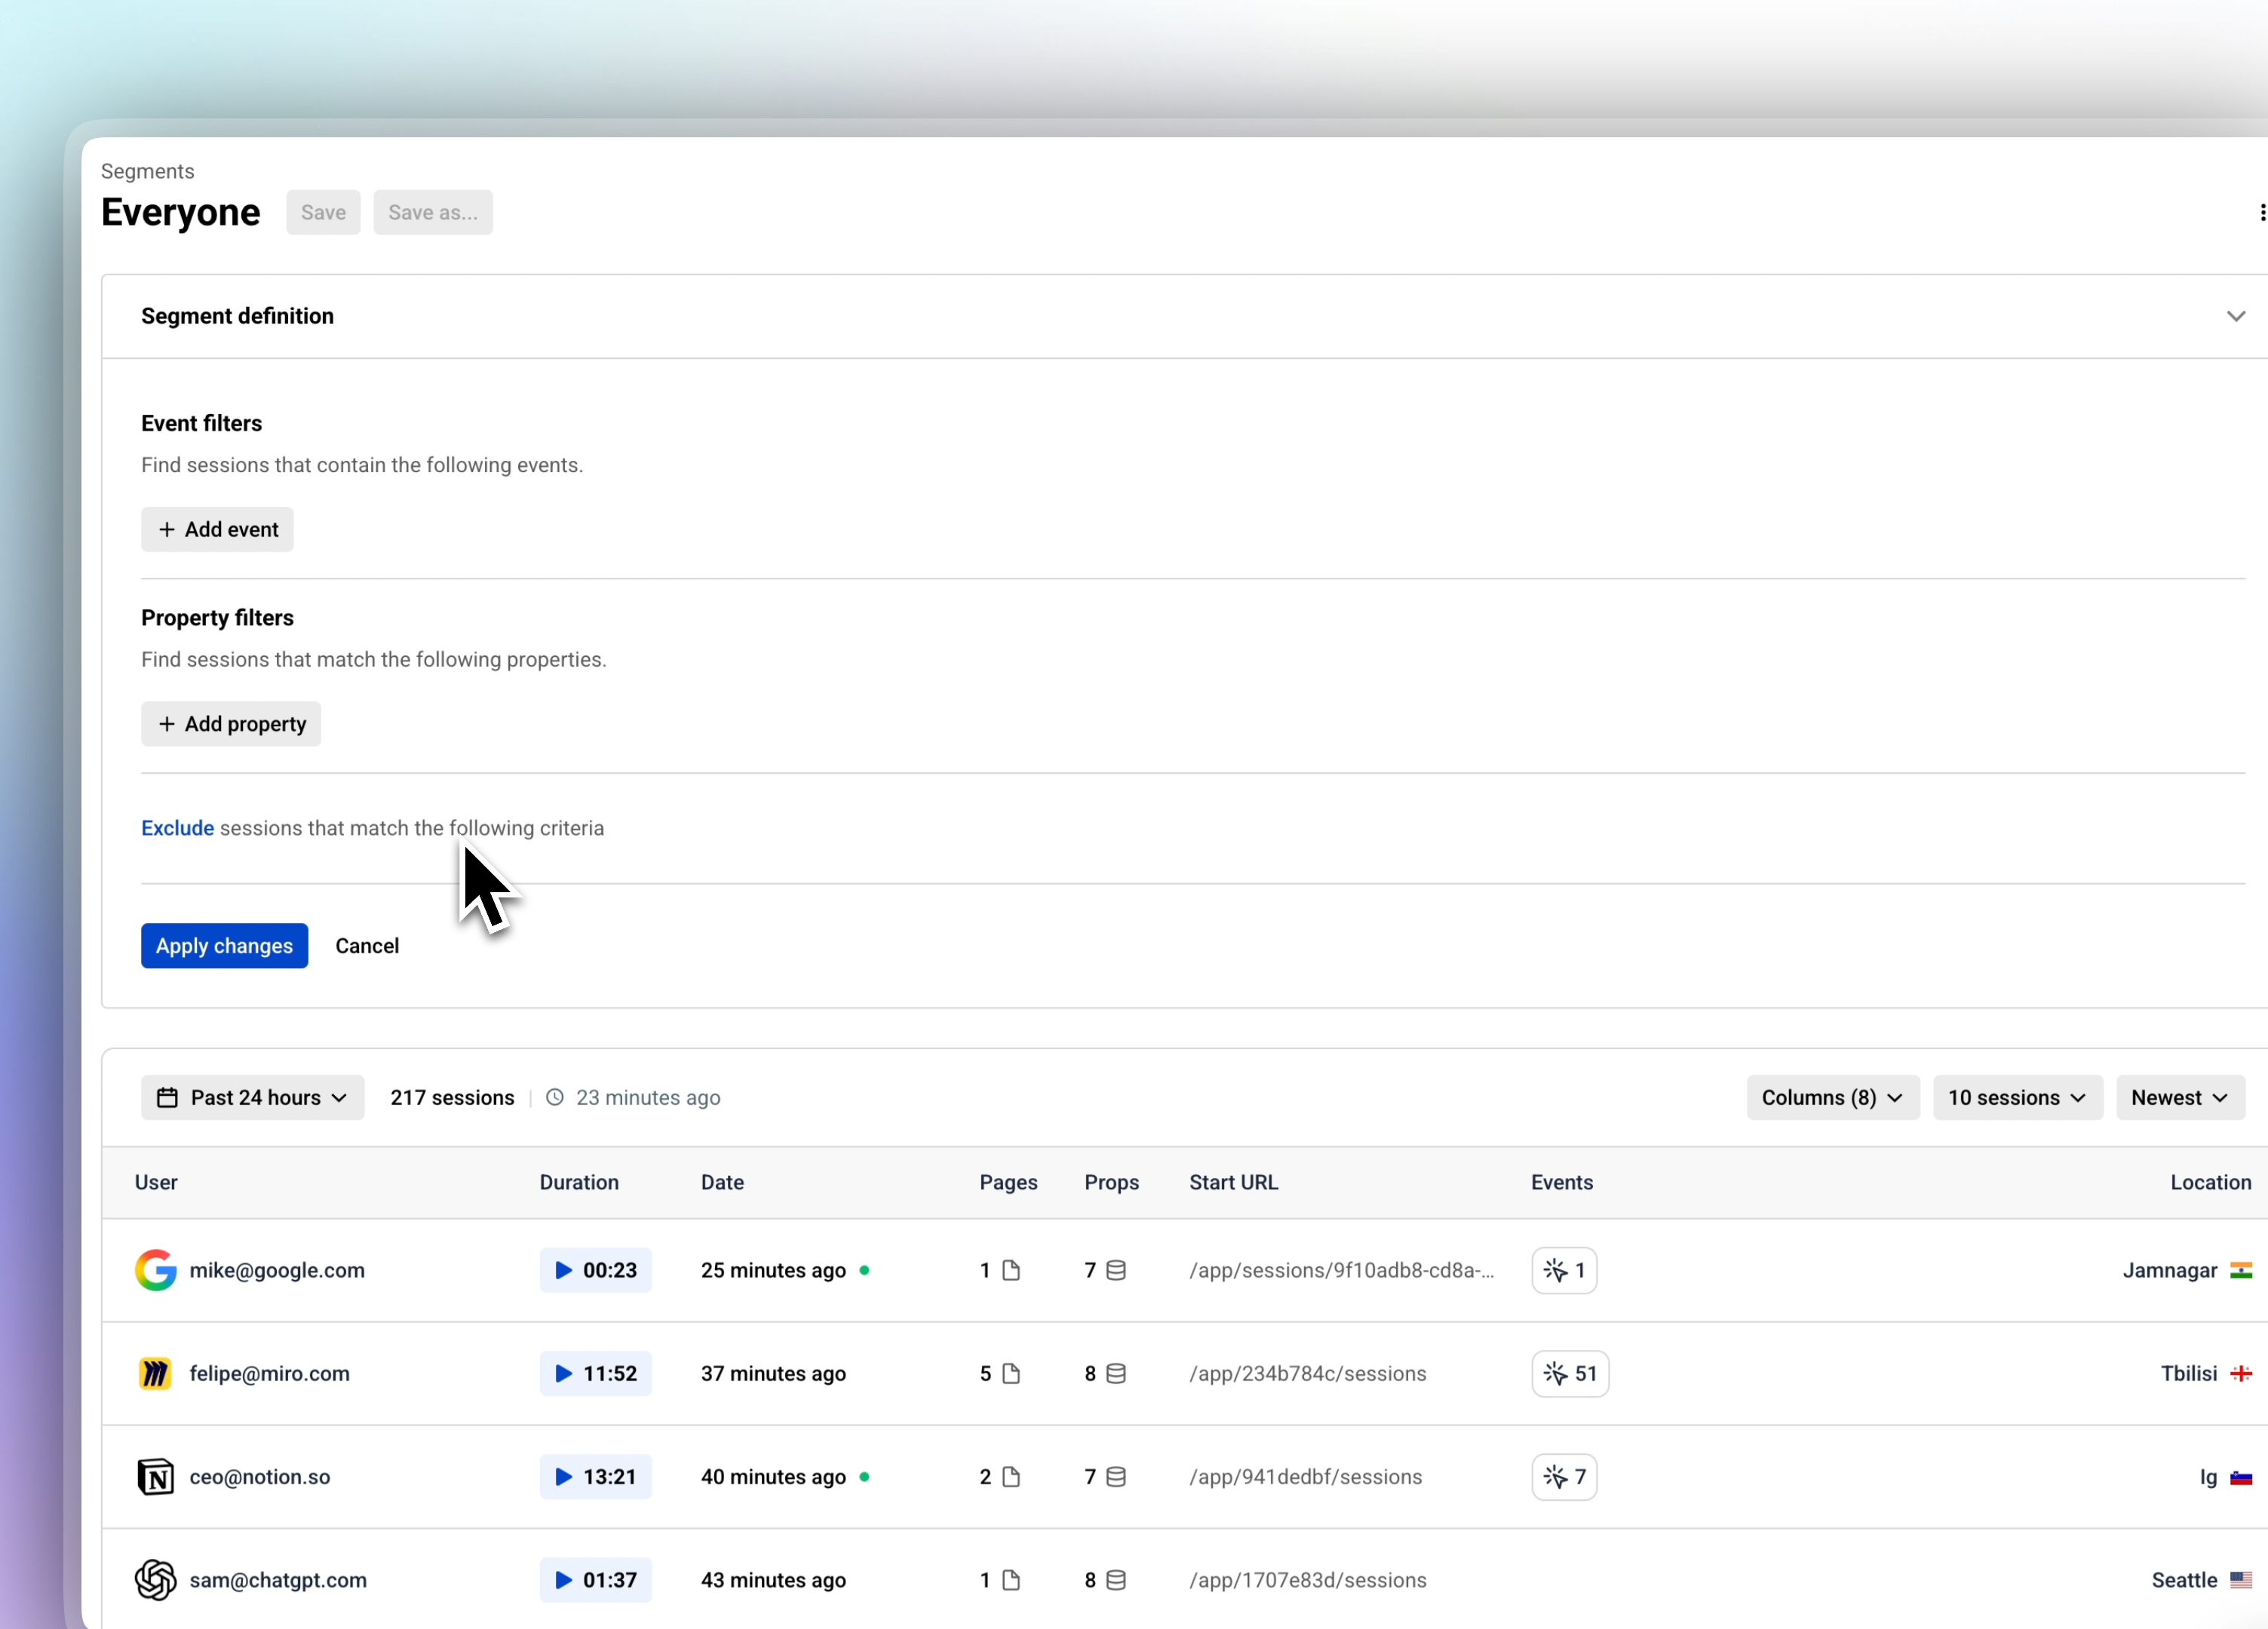Click the pages icon in felipe@miro.com row
This screenshot has height=1629, width=2268.
(1011, 1373)
